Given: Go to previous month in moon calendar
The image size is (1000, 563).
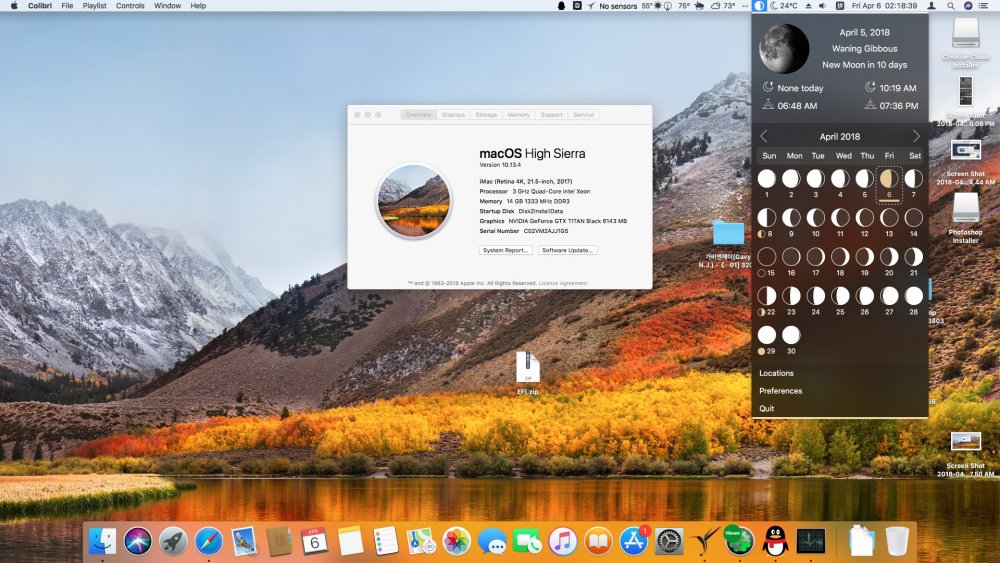Looking at the screenshot, I should click(763, 136).
